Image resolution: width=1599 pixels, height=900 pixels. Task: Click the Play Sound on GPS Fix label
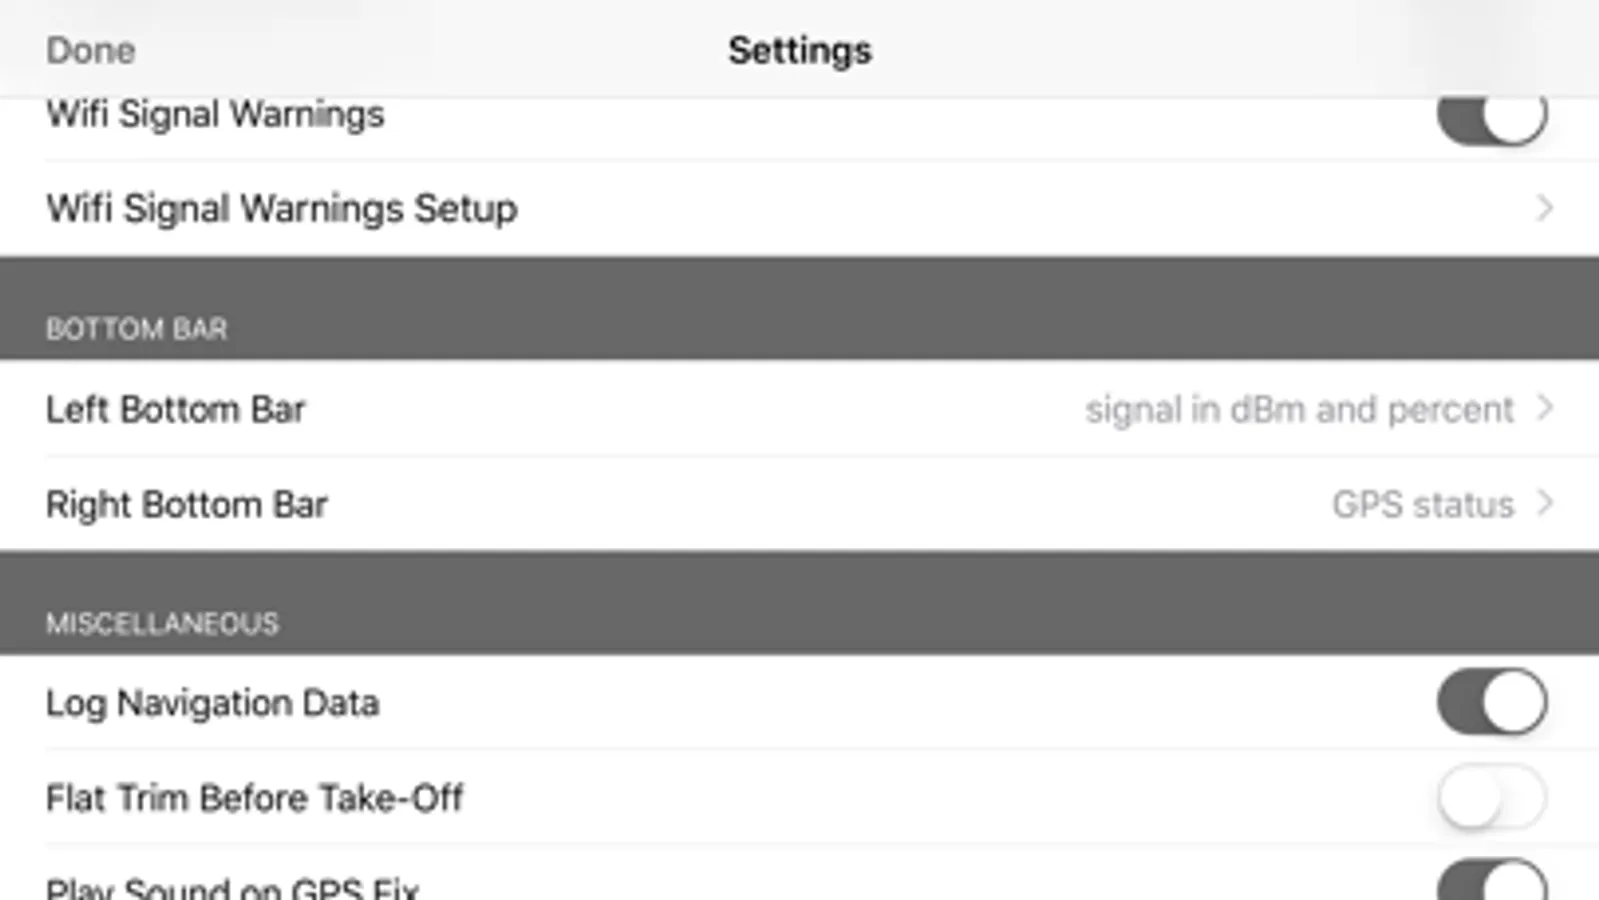(x=232, y=888)
